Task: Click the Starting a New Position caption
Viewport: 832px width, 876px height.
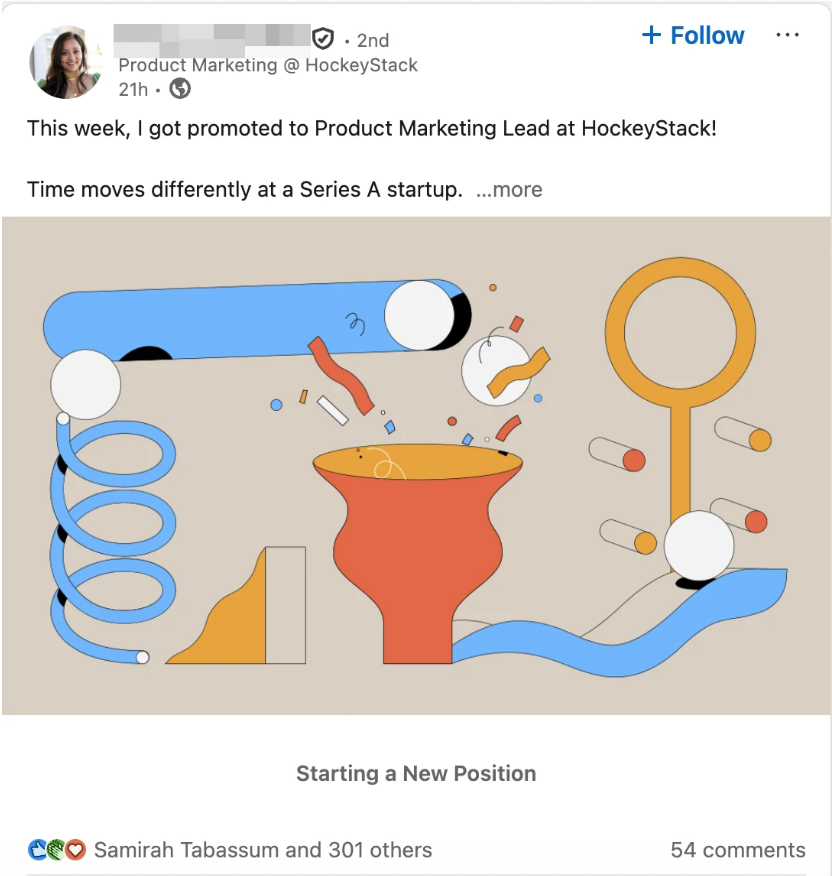Action: 416,773
